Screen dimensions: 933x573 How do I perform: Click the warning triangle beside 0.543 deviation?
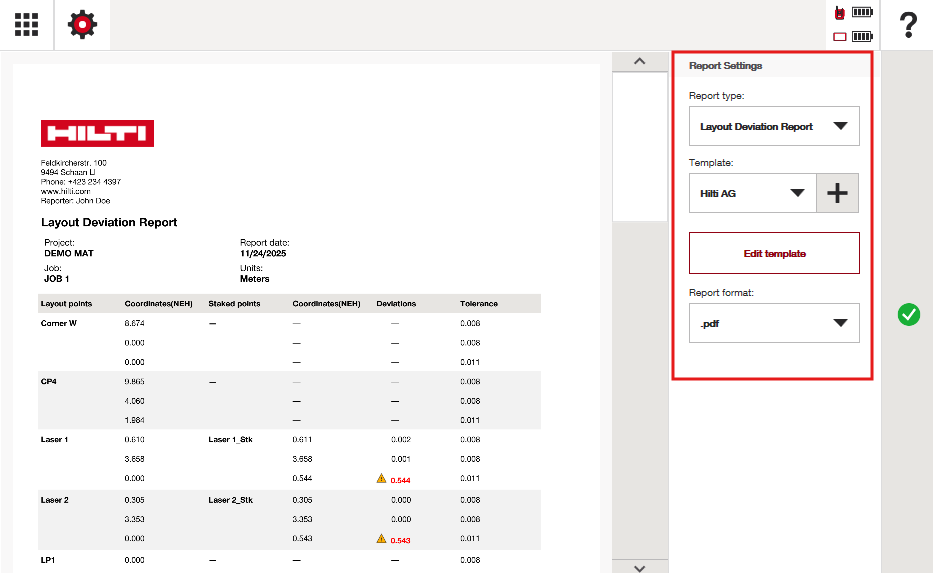381,539
